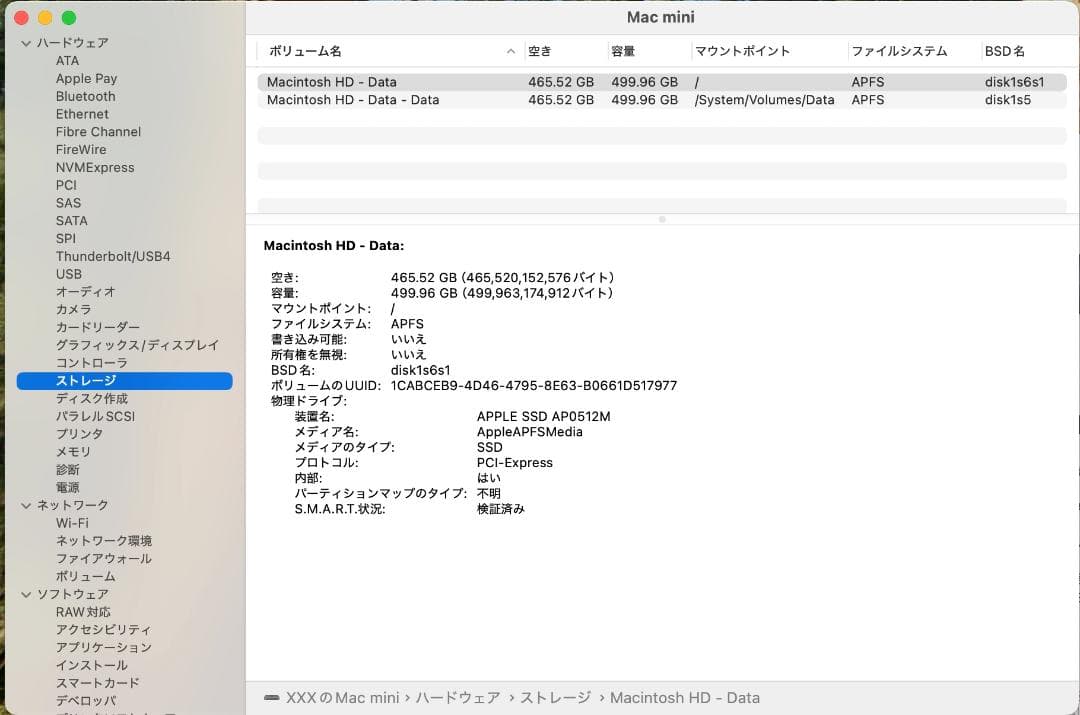This screenshot has width=1080, height=715.
Task: Sort by ファイルシステム column header
Action: coord(899,51)
